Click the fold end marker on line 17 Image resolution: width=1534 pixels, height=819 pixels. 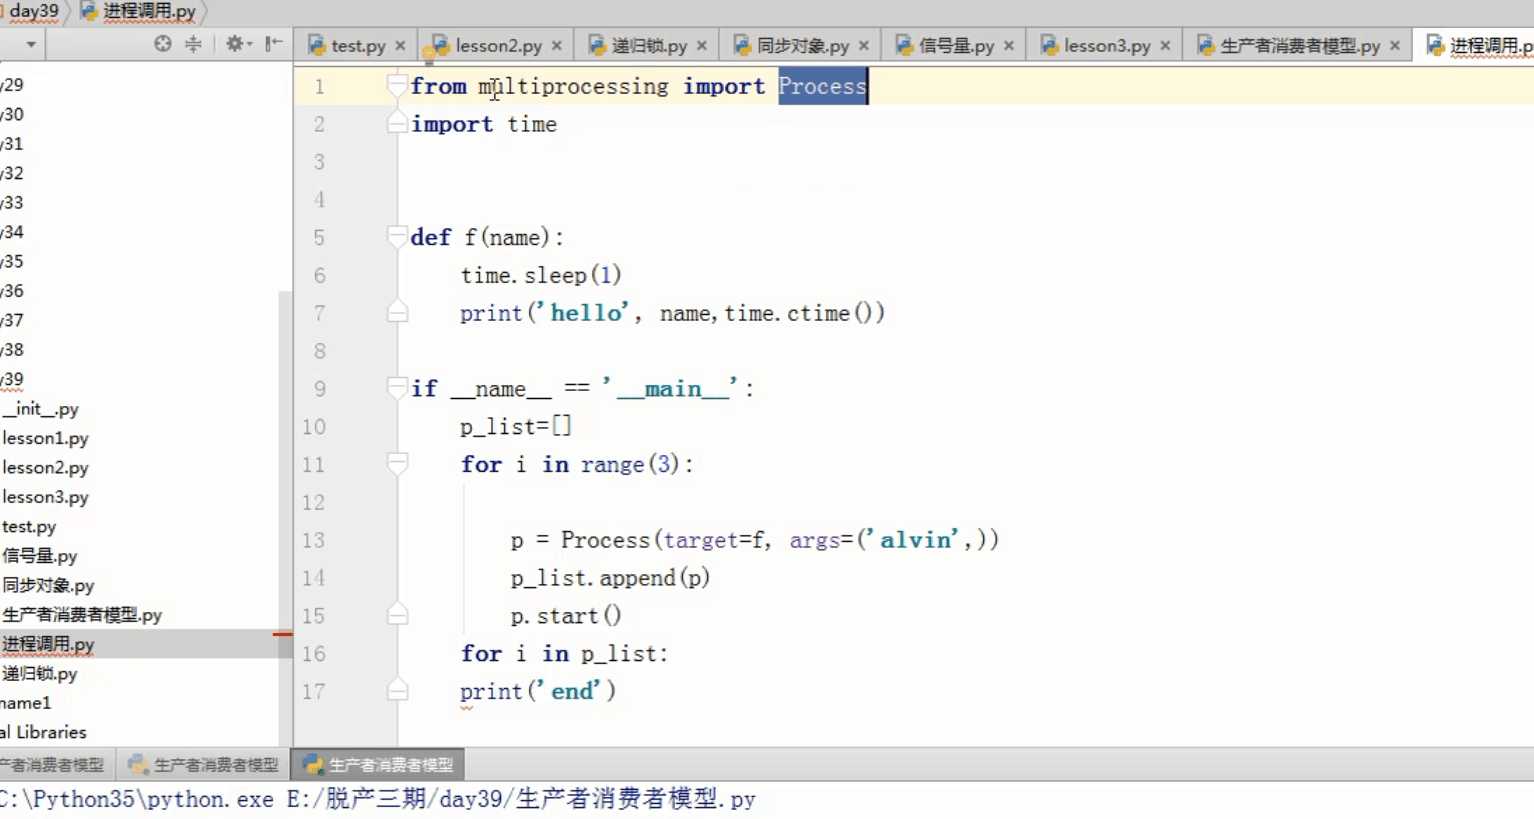point(397,690)
